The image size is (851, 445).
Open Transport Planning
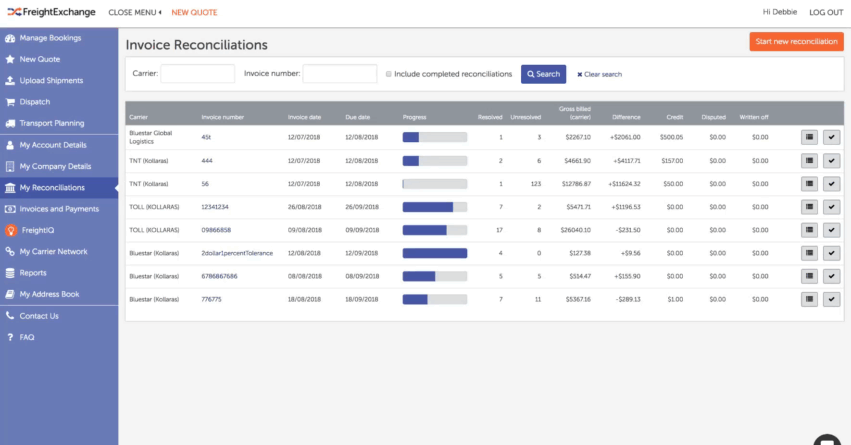pos(59,123)
